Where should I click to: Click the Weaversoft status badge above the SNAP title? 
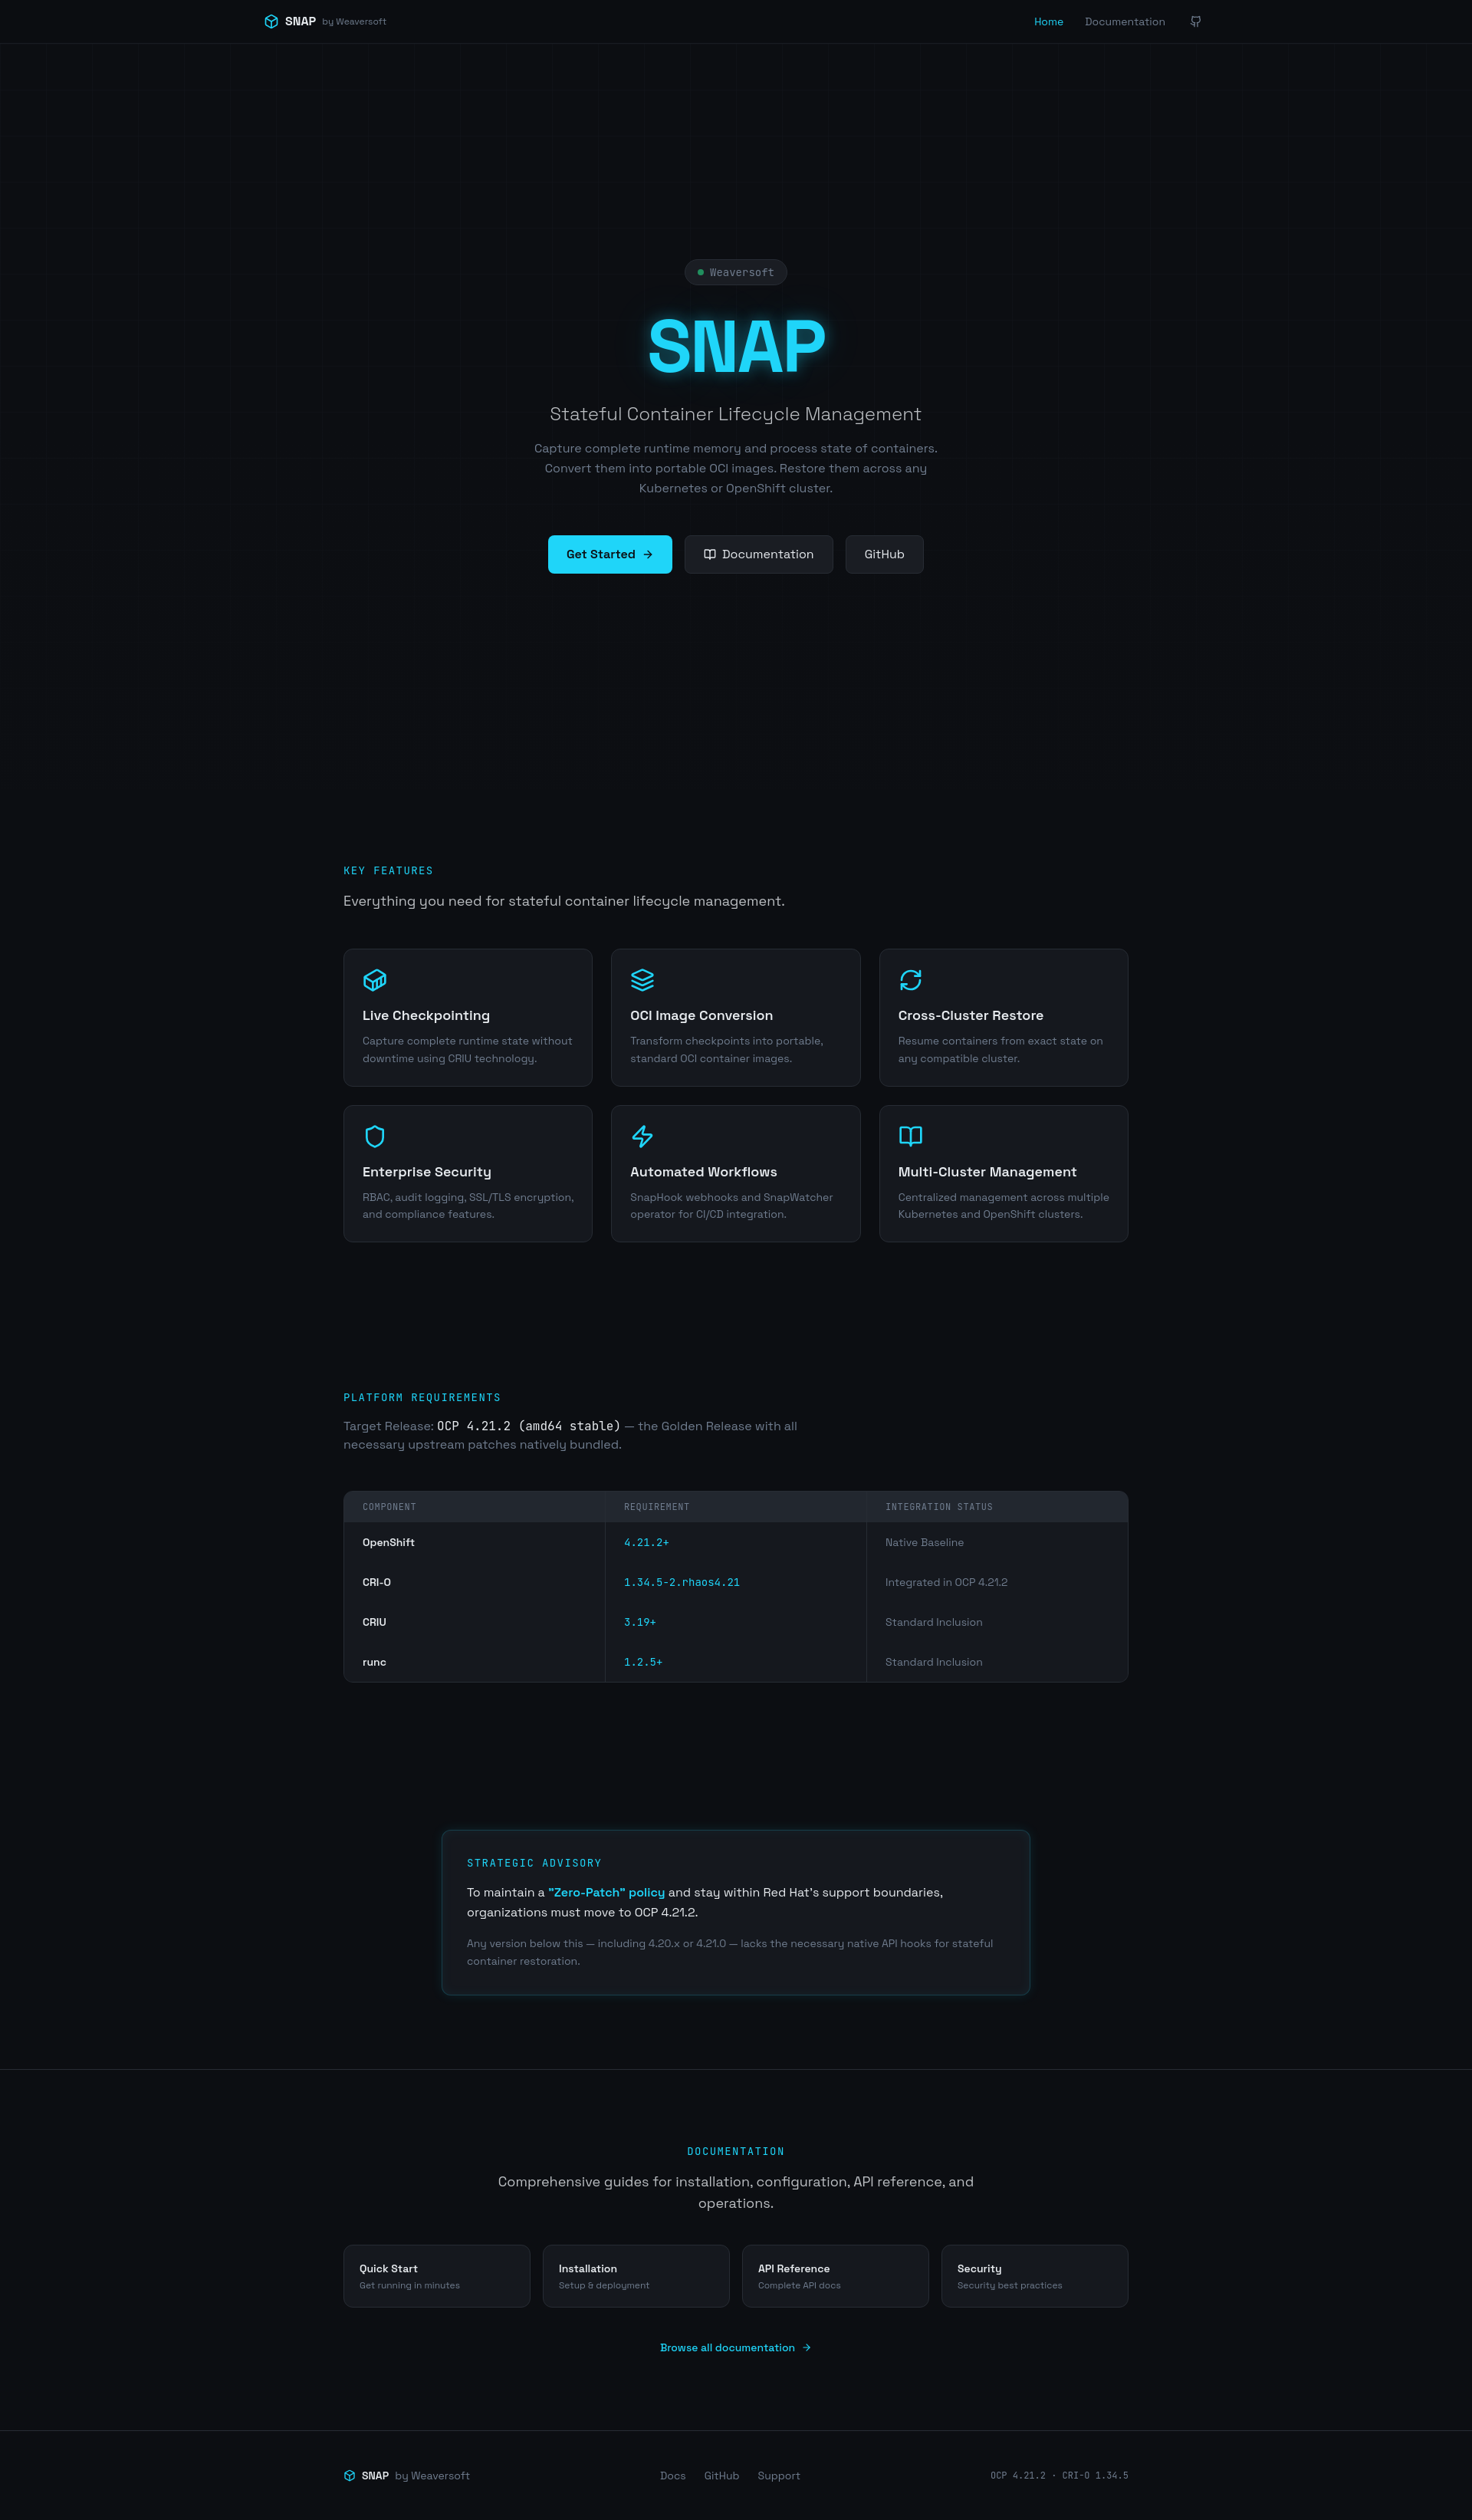coord(735,272)
